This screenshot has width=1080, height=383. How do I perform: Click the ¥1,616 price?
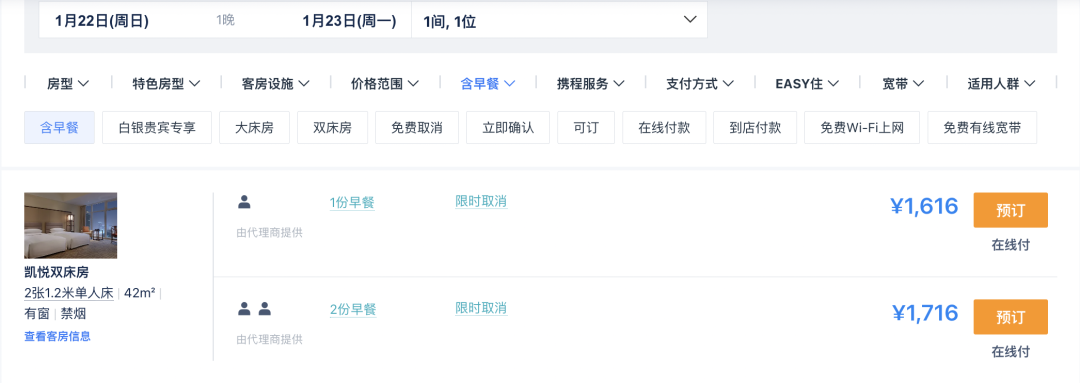coord(924,206)
